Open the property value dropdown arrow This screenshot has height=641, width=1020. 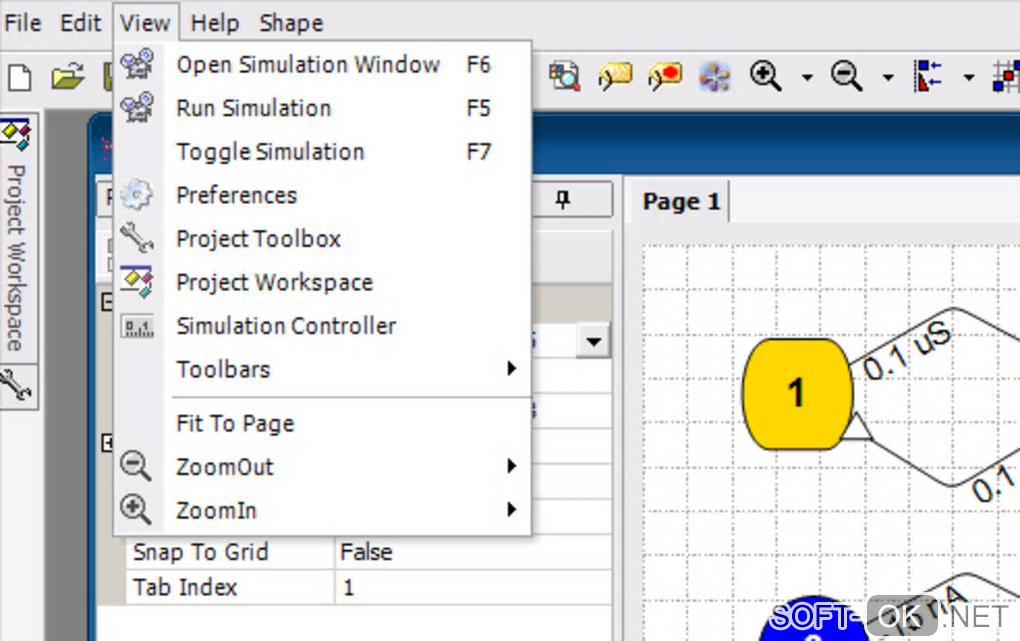coord(593,340)
